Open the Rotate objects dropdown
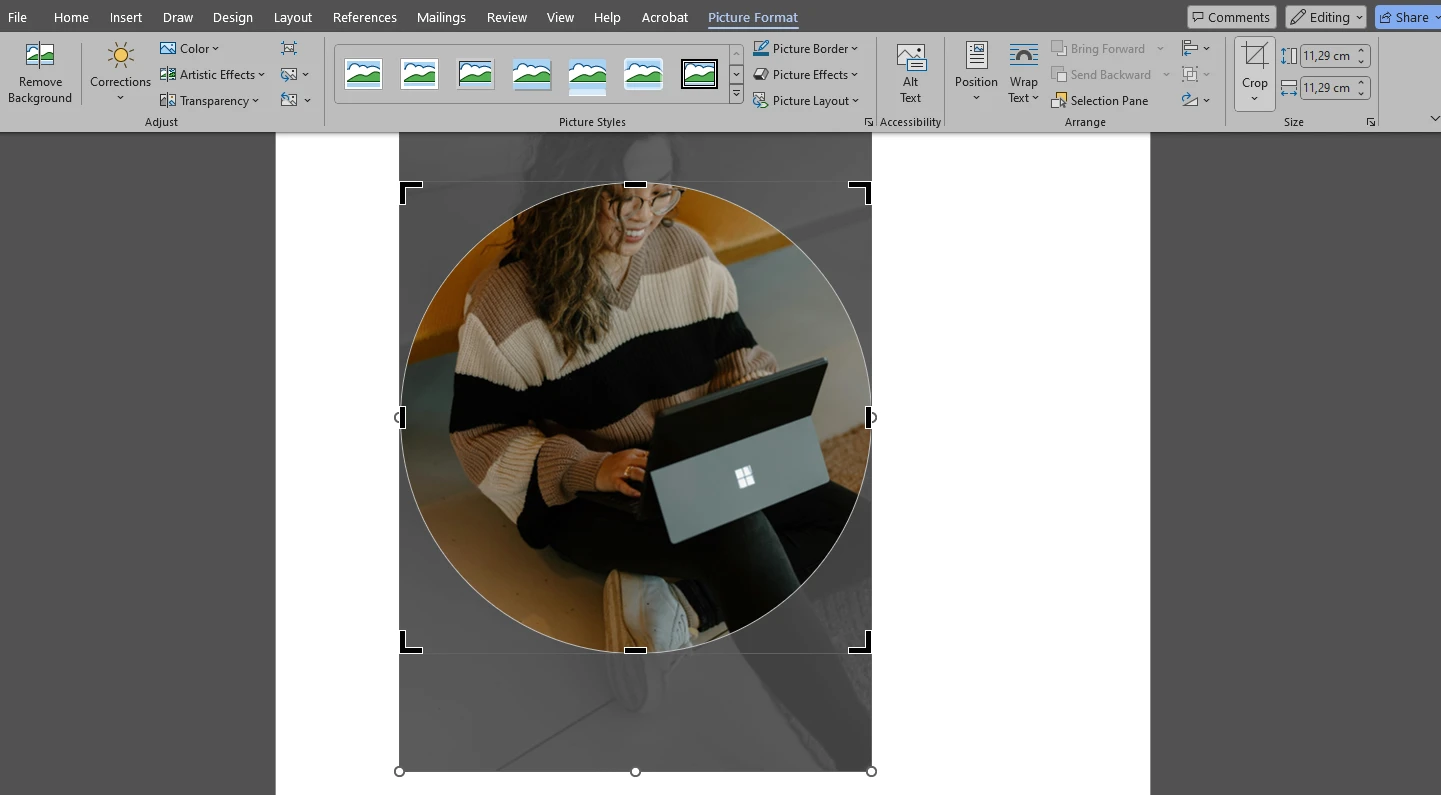This screenshot has height=795, width=1441. click(1196, 100)
